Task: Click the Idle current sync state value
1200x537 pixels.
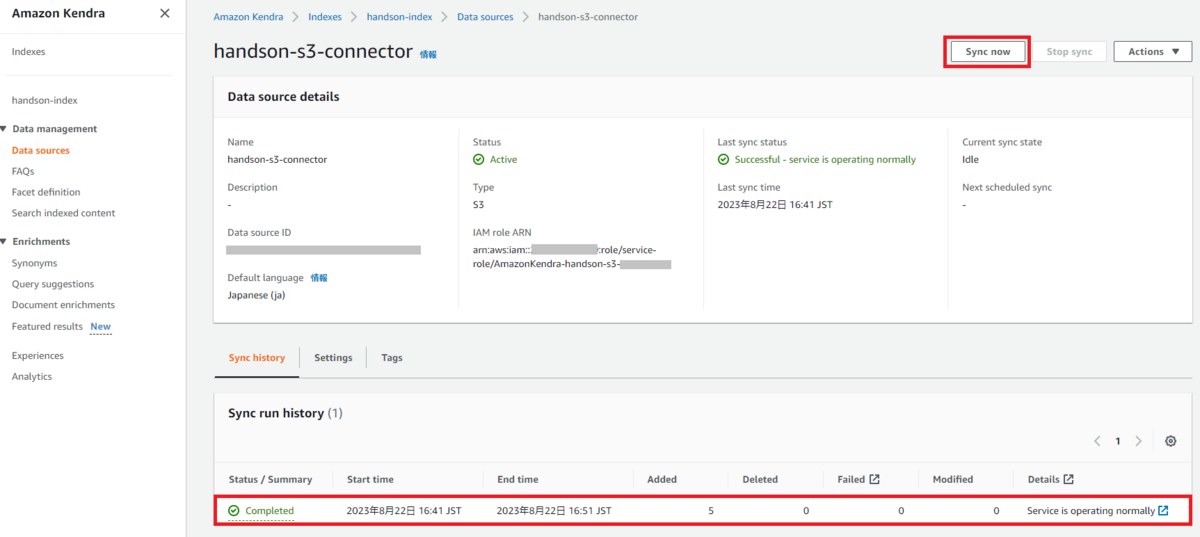Action: pyautogui.click(x=970, y=160)
